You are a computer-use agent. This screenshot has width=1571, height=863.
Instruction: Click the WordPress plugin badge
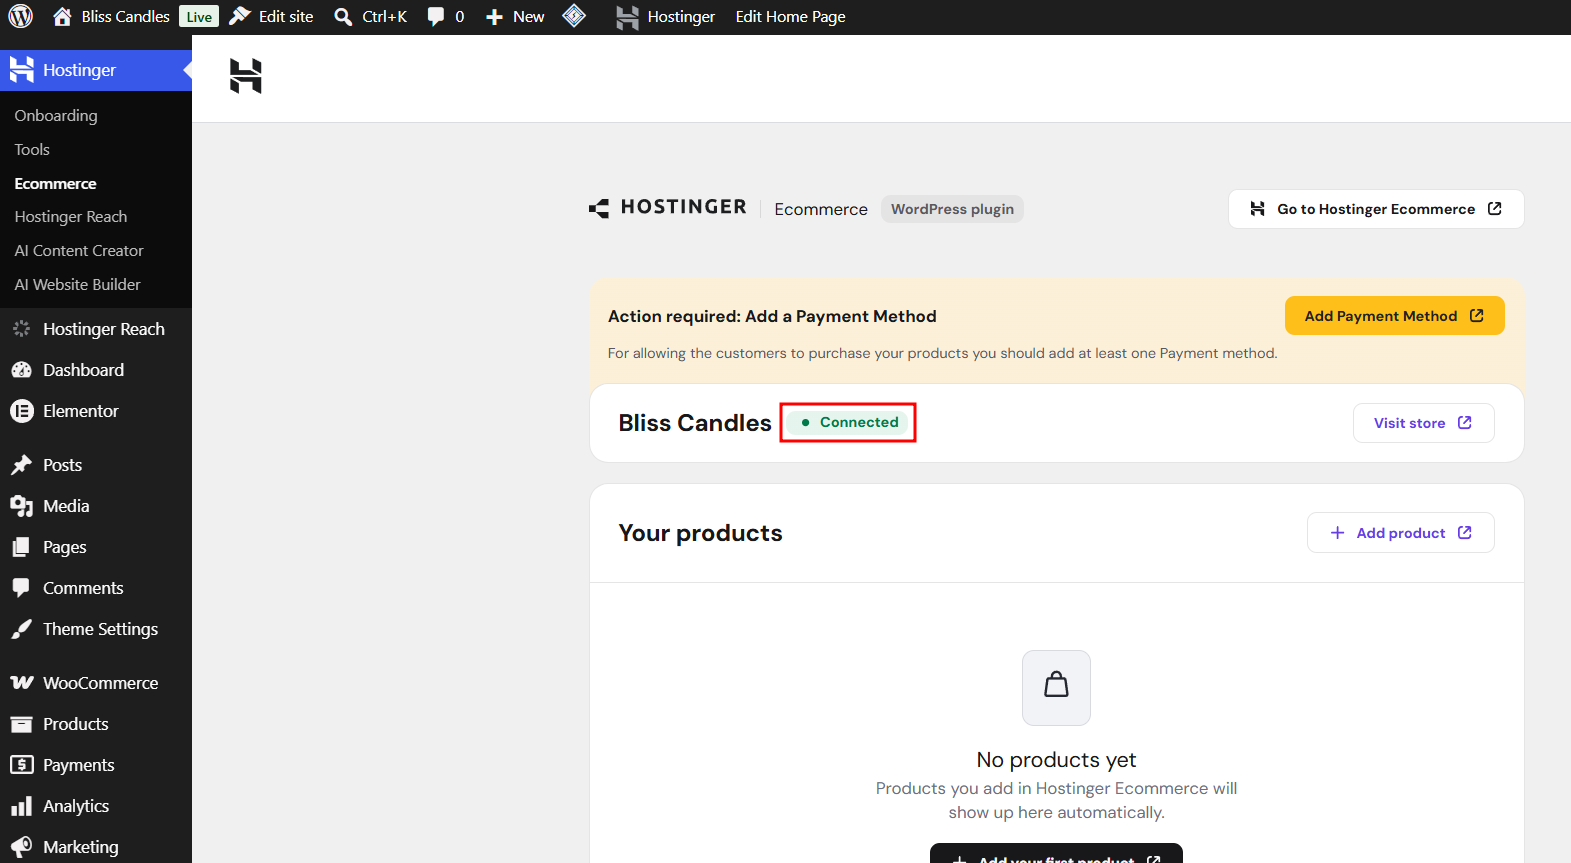(x=952, y=209)
